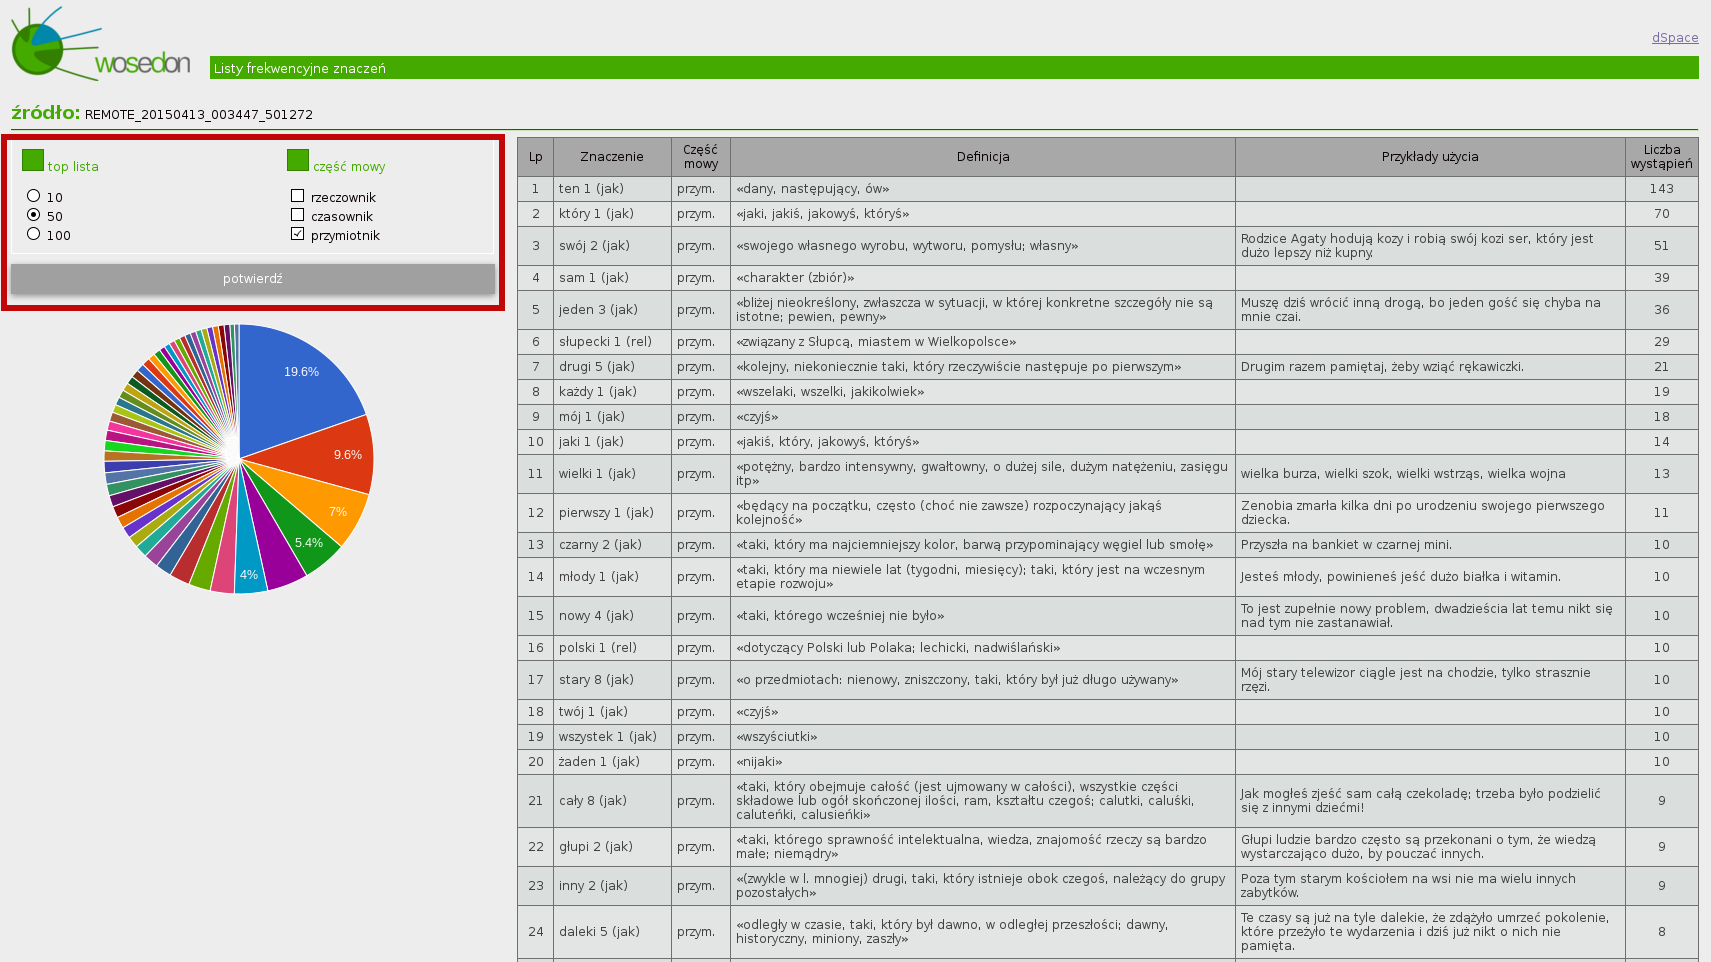Click the wosedon logo
This screenshot has height=962, width=1711.
tap(100, 44)
